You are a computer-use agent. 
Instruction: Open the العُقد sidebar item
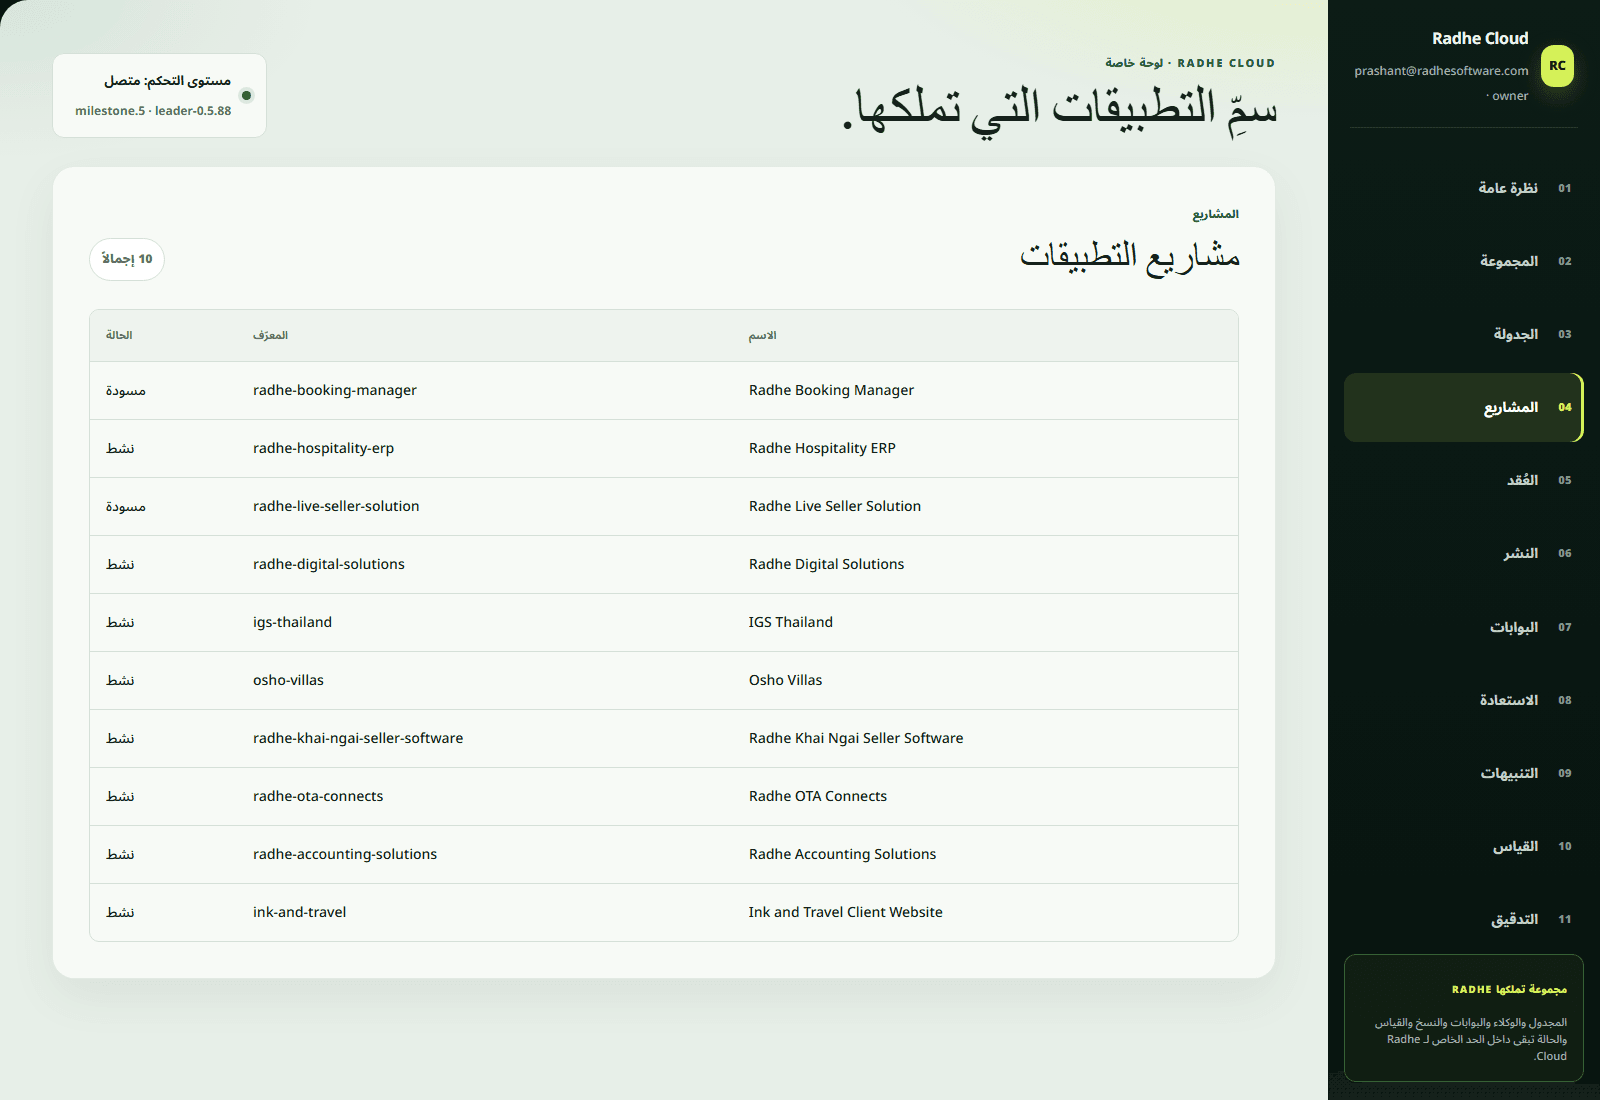pos(1463,480)
